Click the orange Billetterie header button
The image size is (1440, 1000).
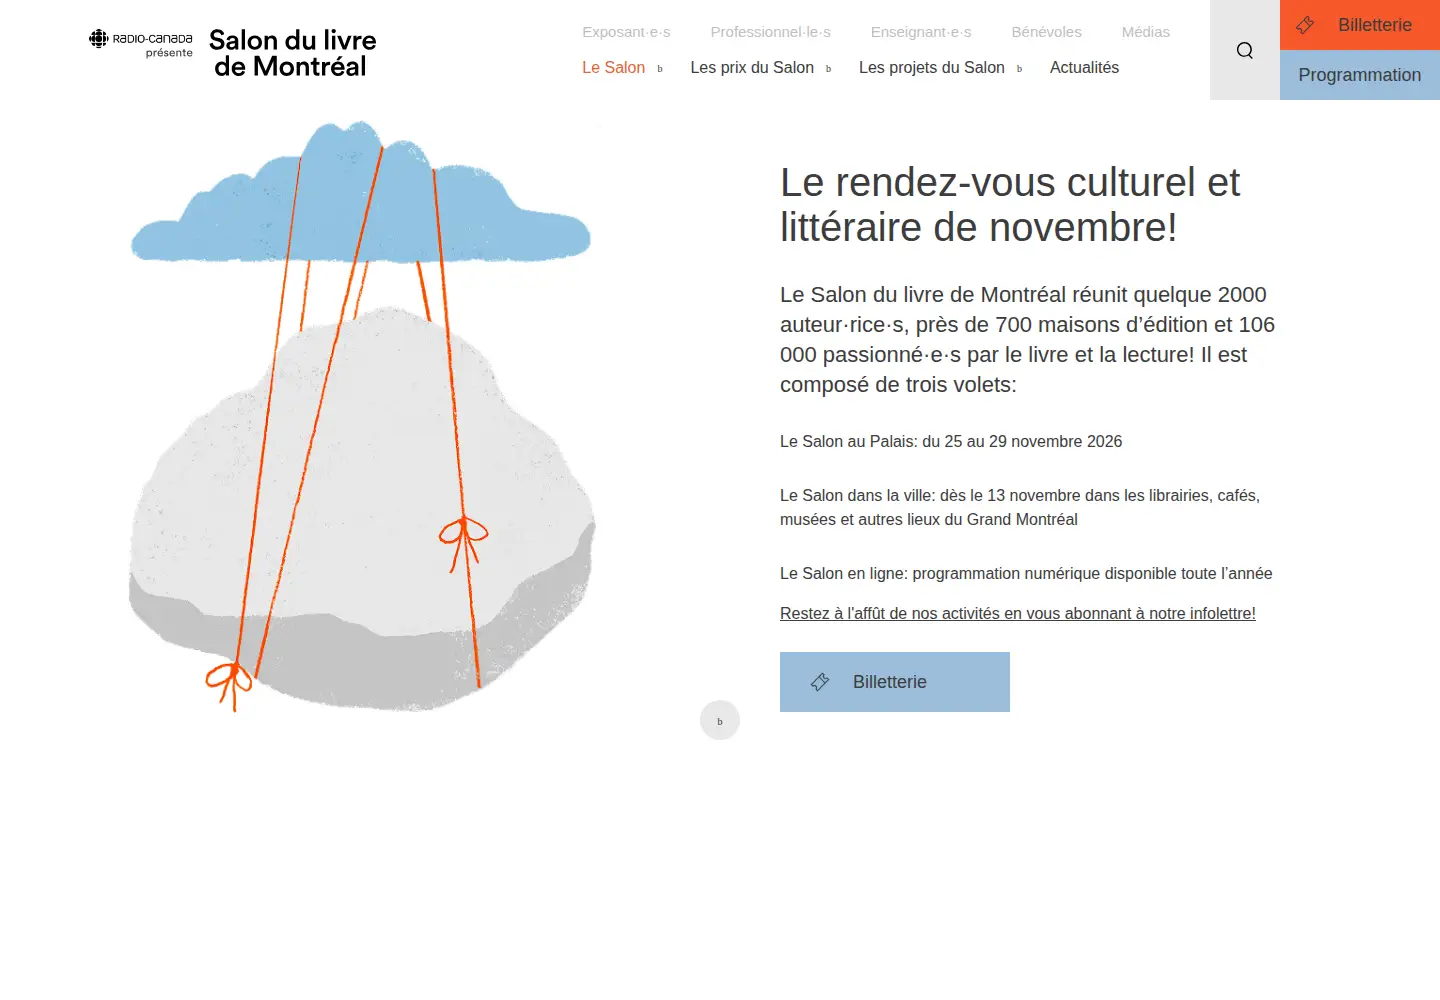coord(1360,25)
